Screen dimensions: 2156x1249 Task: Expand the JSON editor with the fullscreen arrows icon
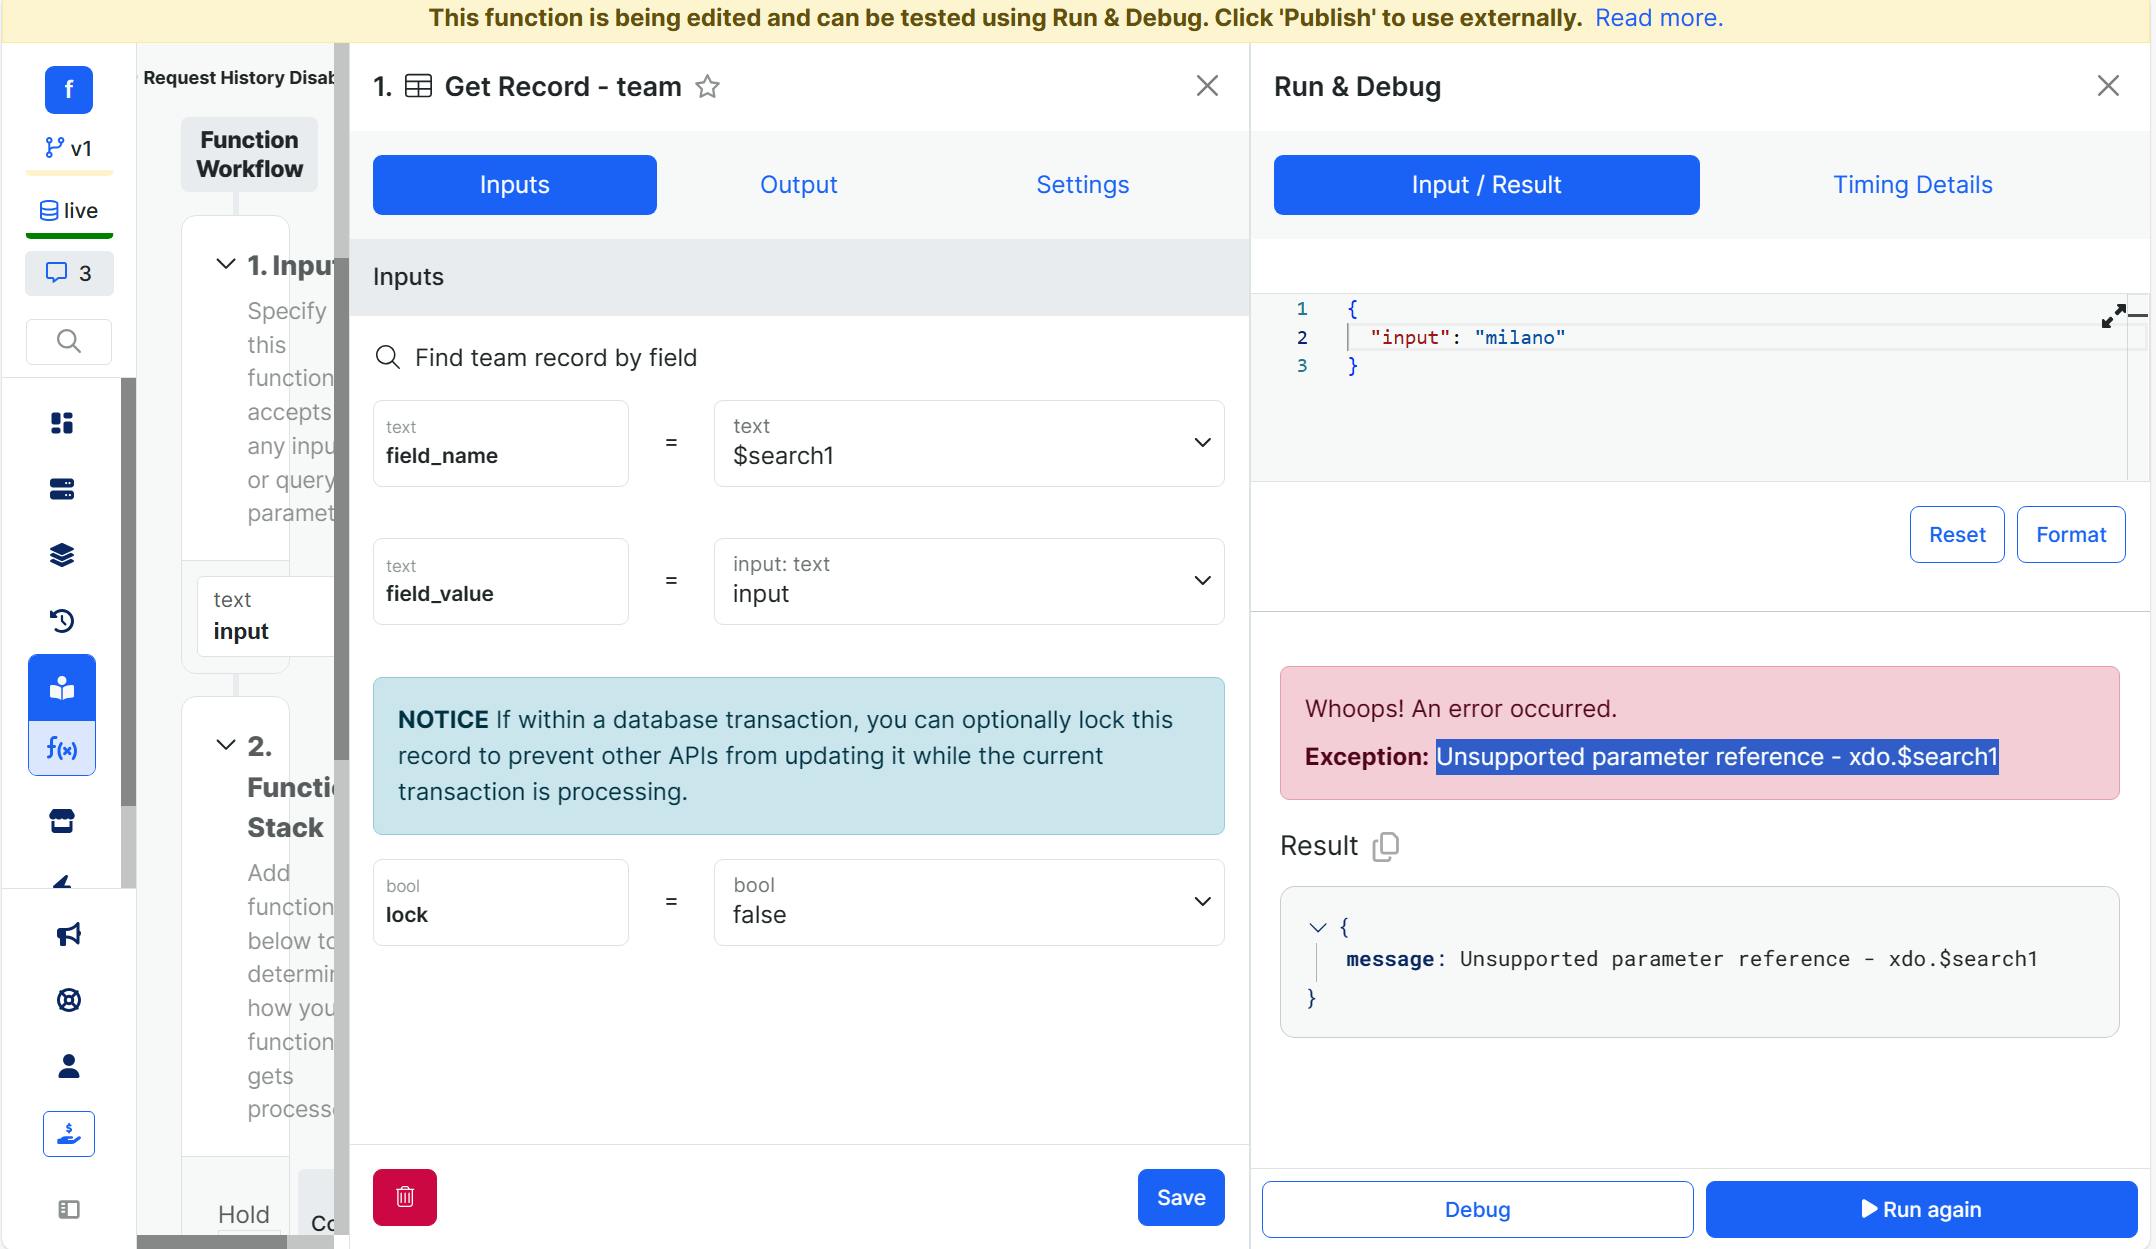2113,316
